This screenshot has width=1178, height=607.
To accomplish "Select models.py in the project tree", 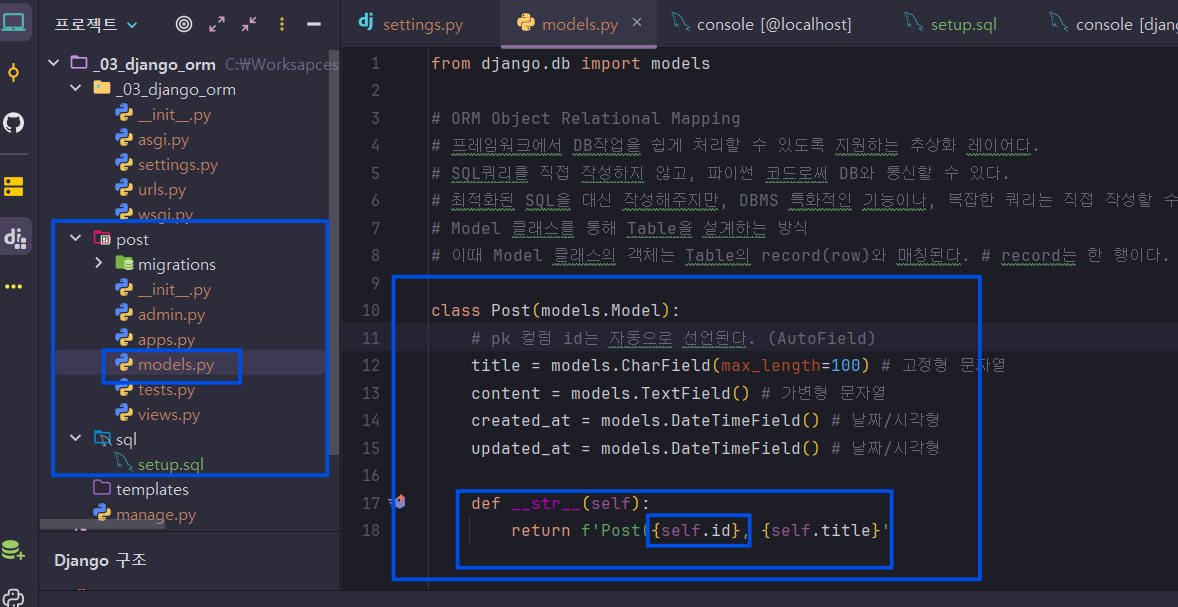I will (x=164, y=364).
